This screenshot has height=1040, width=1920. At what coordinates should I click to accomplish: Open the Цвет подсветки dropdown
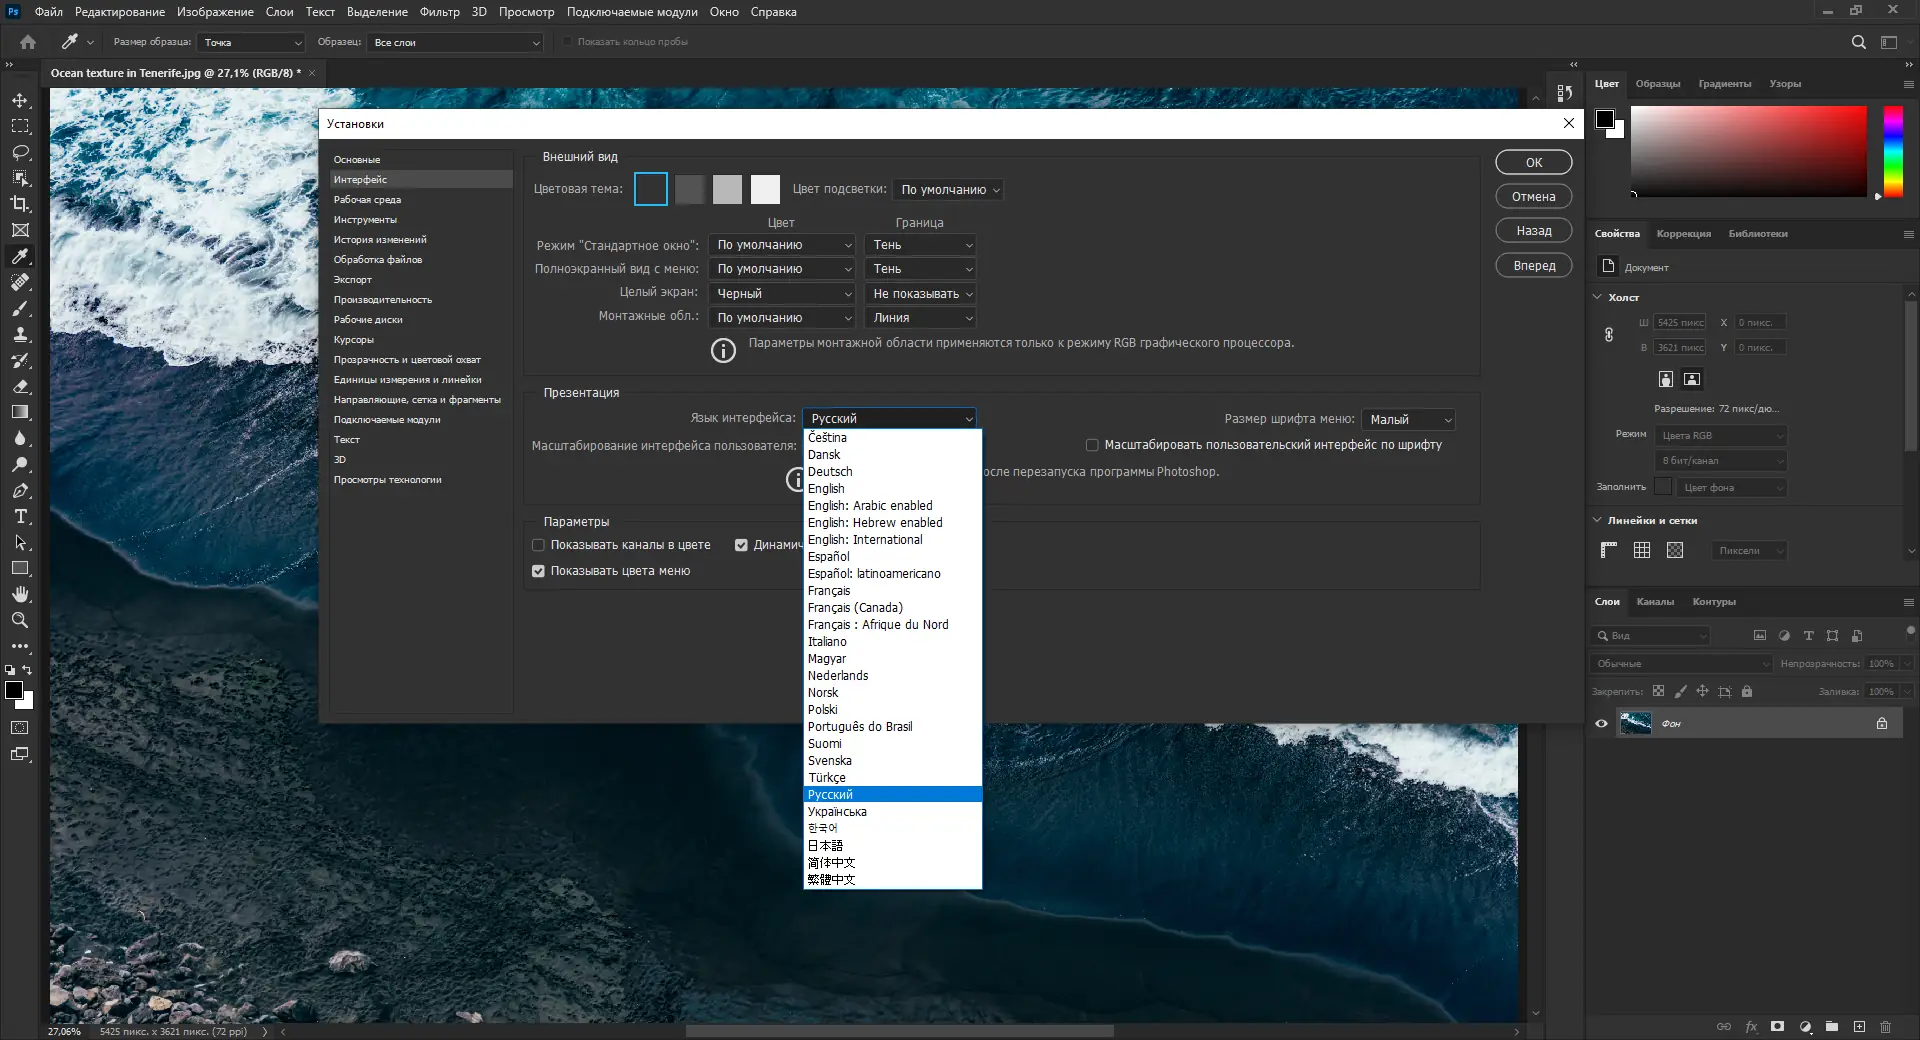[948, 190]
